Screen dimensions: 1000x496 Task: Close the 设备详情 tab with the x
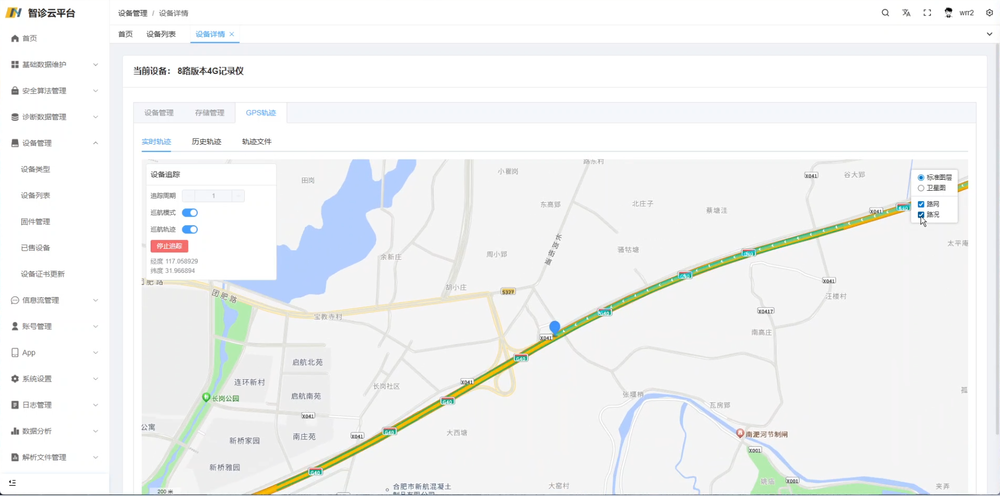click(232, 34)
